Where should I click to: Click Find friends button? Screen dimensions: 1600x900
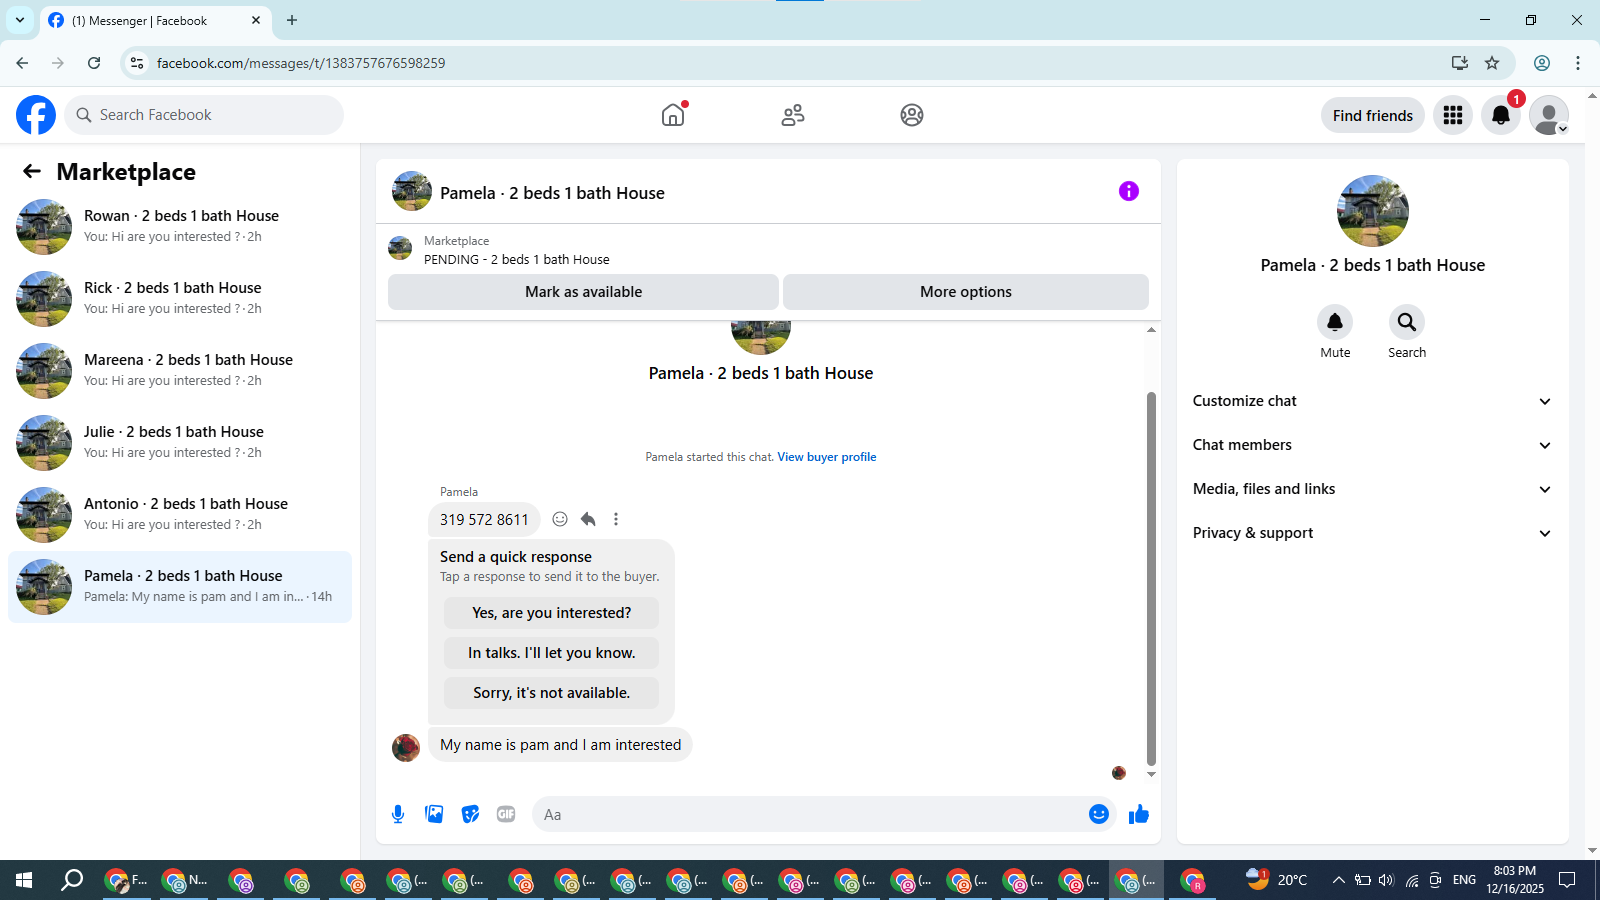[1373, 115]
